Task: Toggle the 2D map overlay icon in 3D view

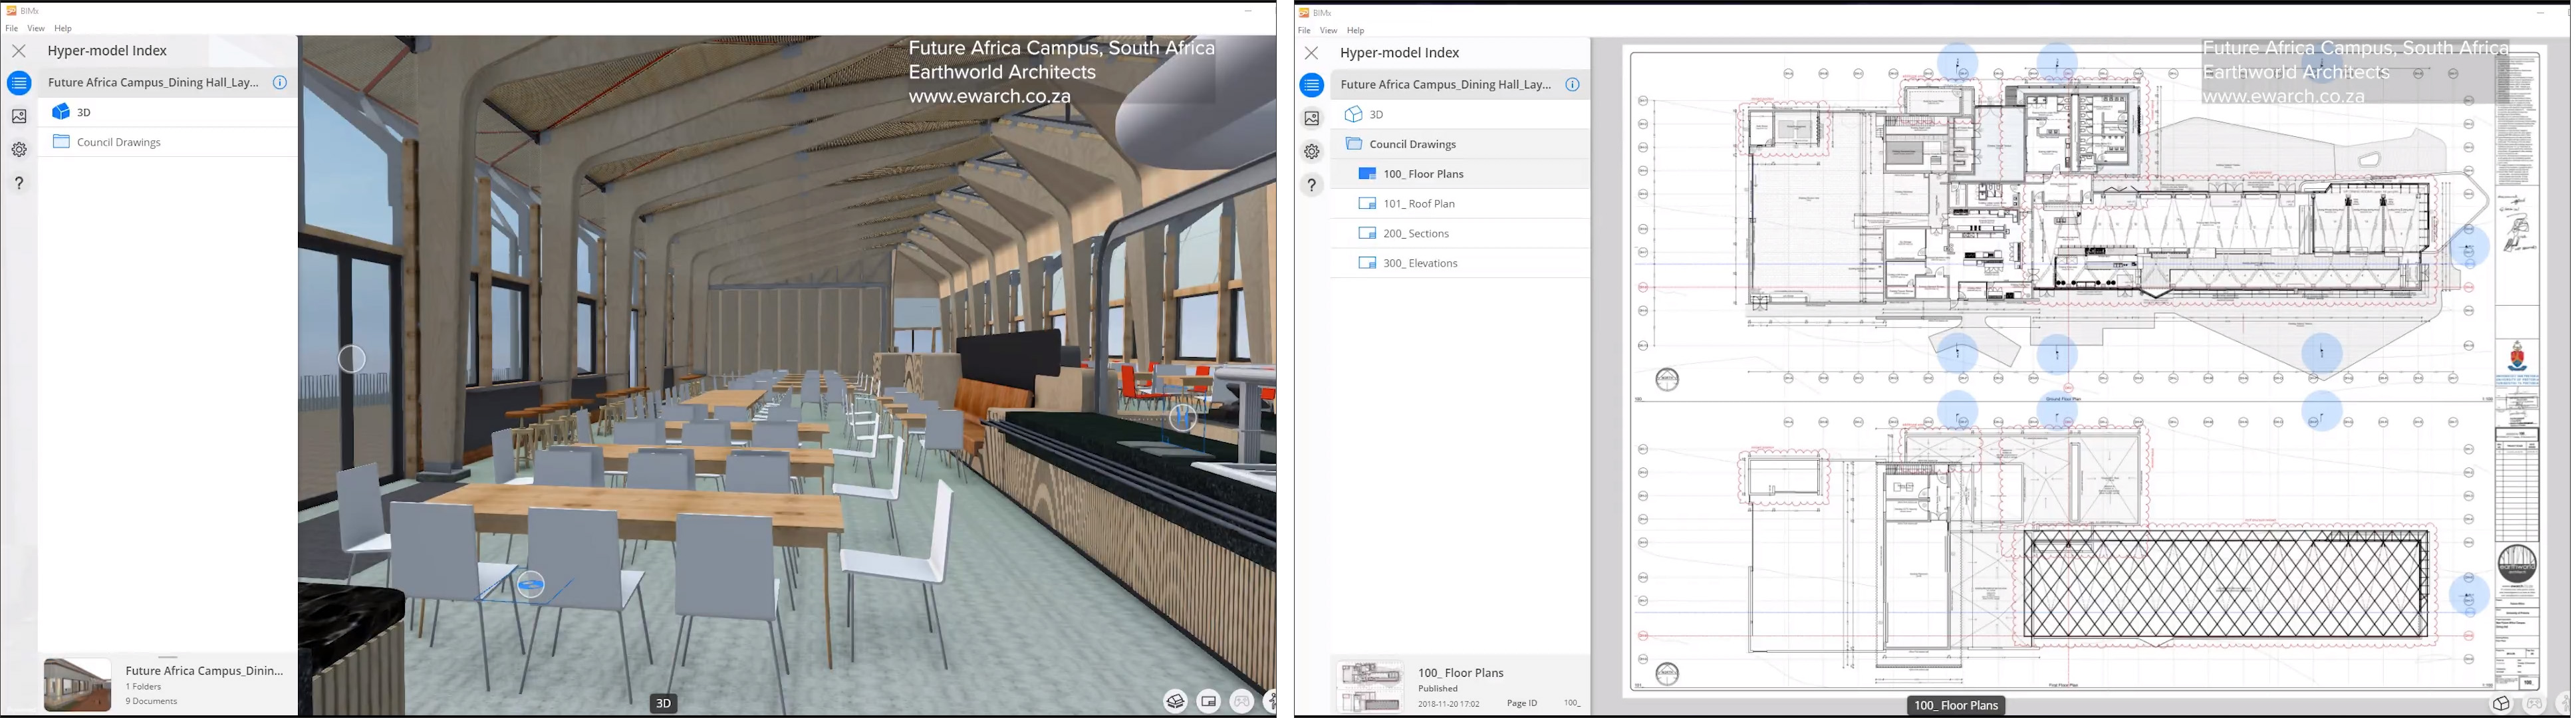Action: click(x=1208, y=702)
